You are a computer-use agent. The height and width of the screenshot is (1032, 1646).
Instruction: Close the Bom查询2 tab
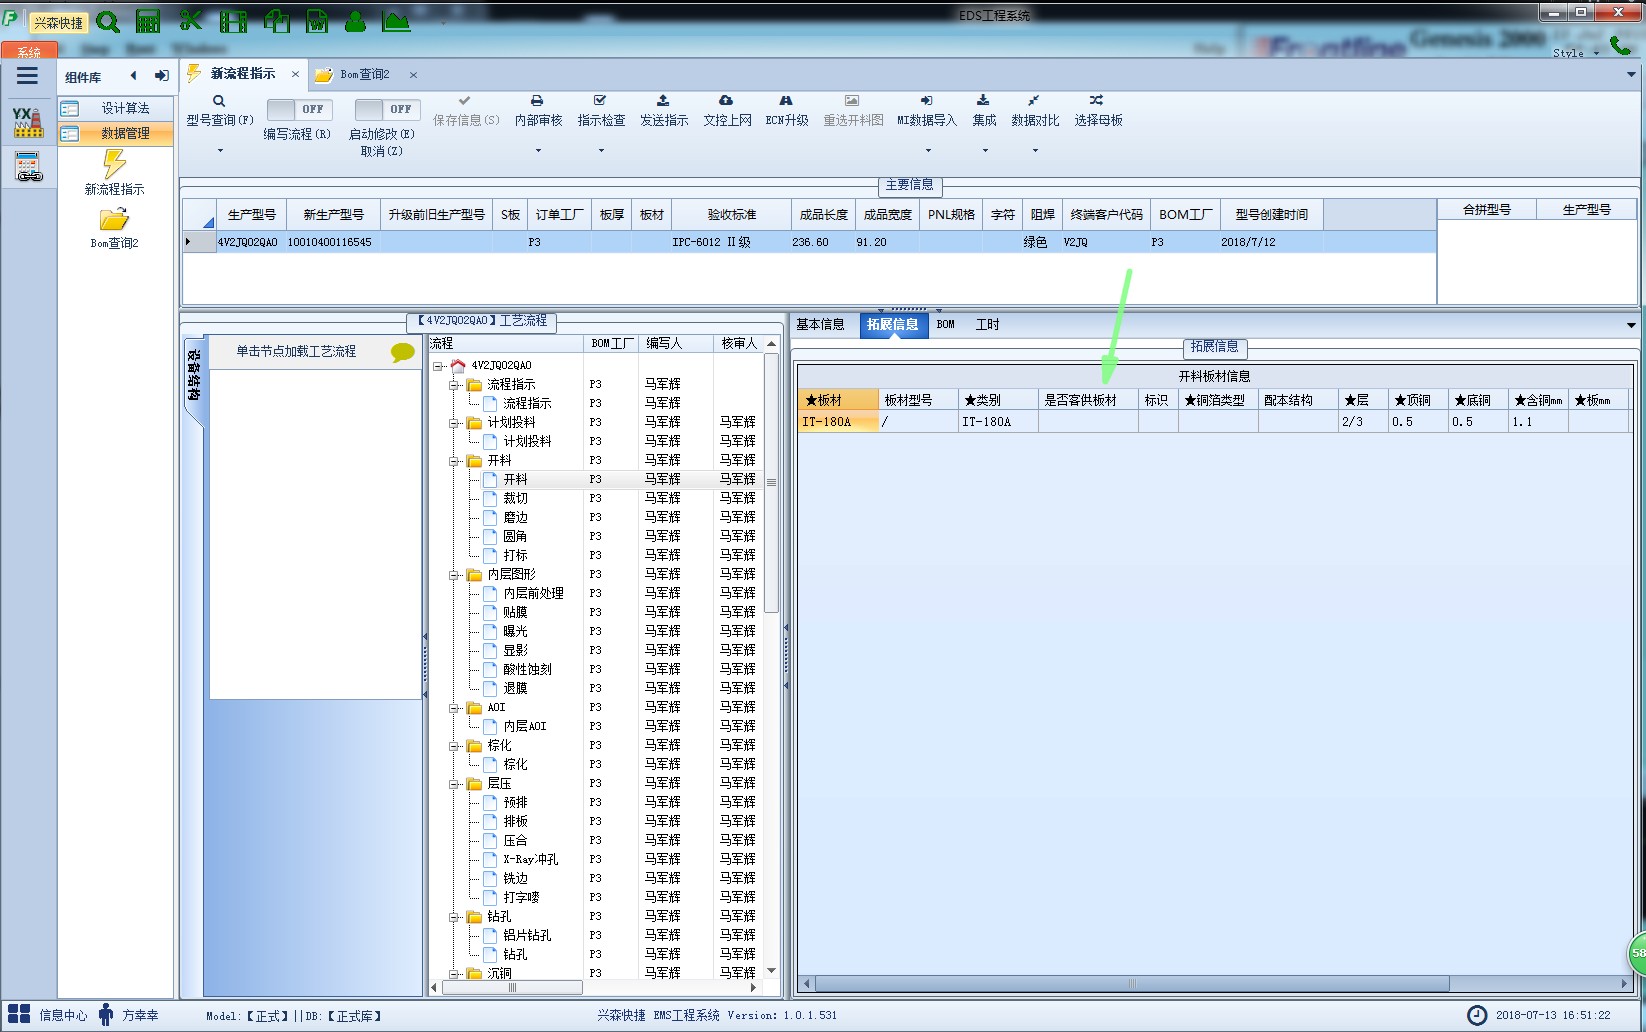click(x=413, y=75)
